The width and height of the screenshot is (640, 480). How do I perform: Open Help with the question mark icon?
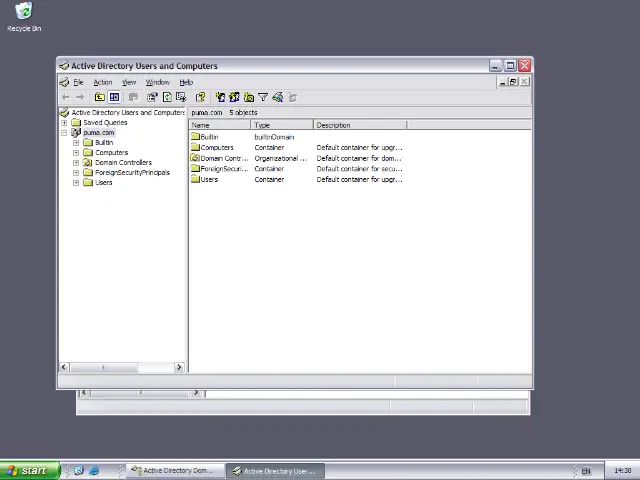pos(200,97)
